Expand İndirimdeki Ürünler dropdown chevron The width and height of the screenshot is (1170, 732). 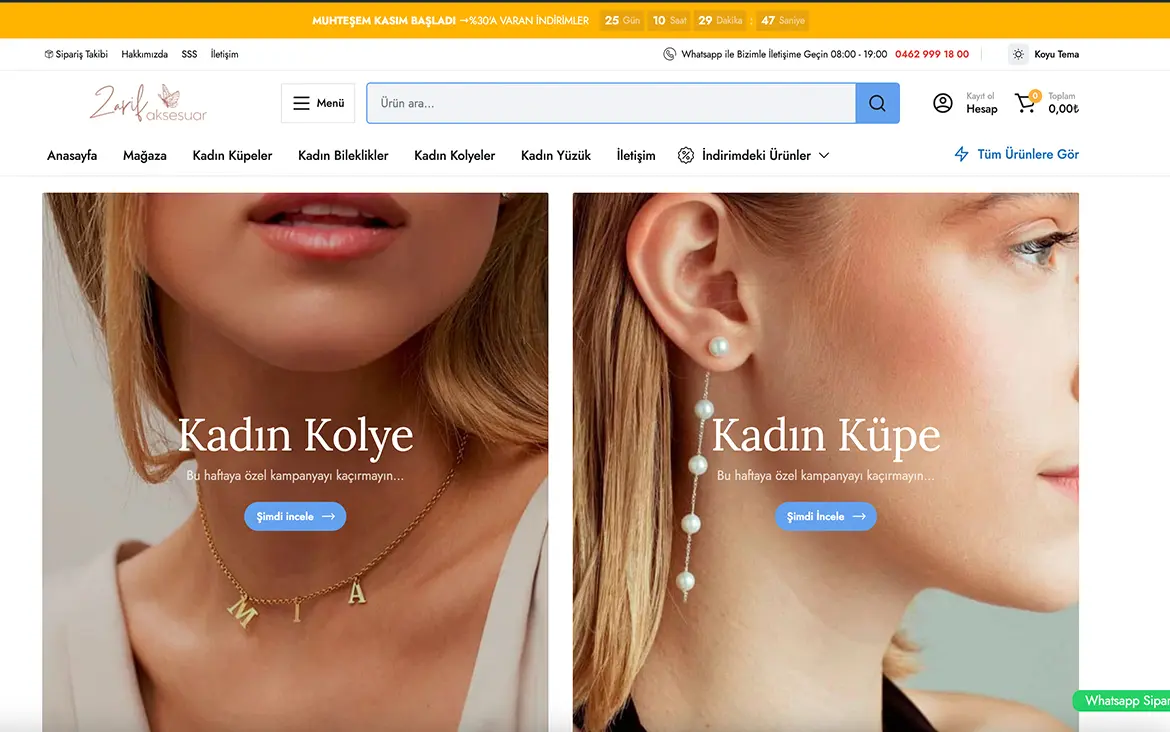824,155
